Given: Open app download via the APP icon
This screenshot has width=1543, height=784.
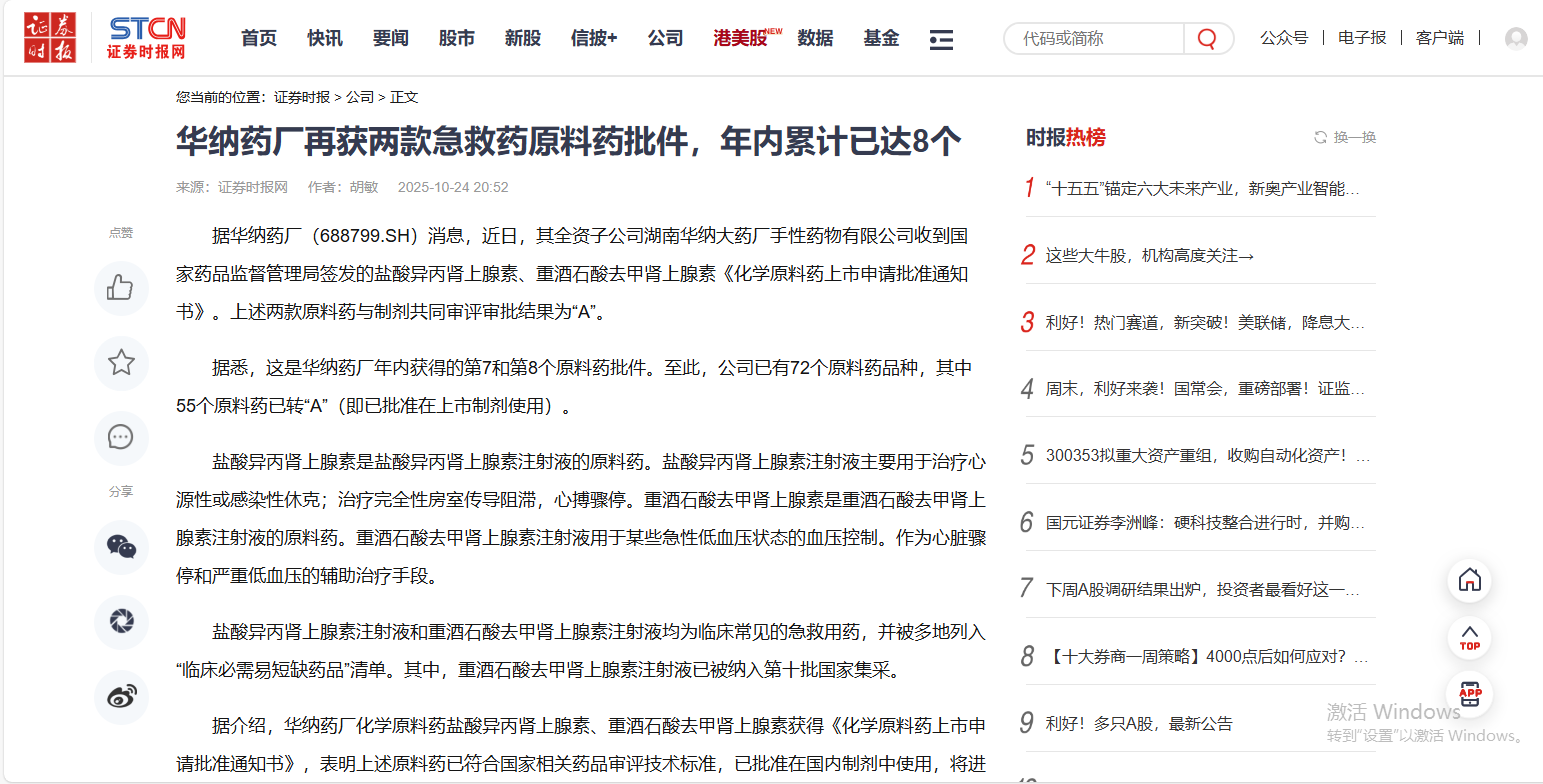Looking at the screenshot, I should (x=1469, y=694).
